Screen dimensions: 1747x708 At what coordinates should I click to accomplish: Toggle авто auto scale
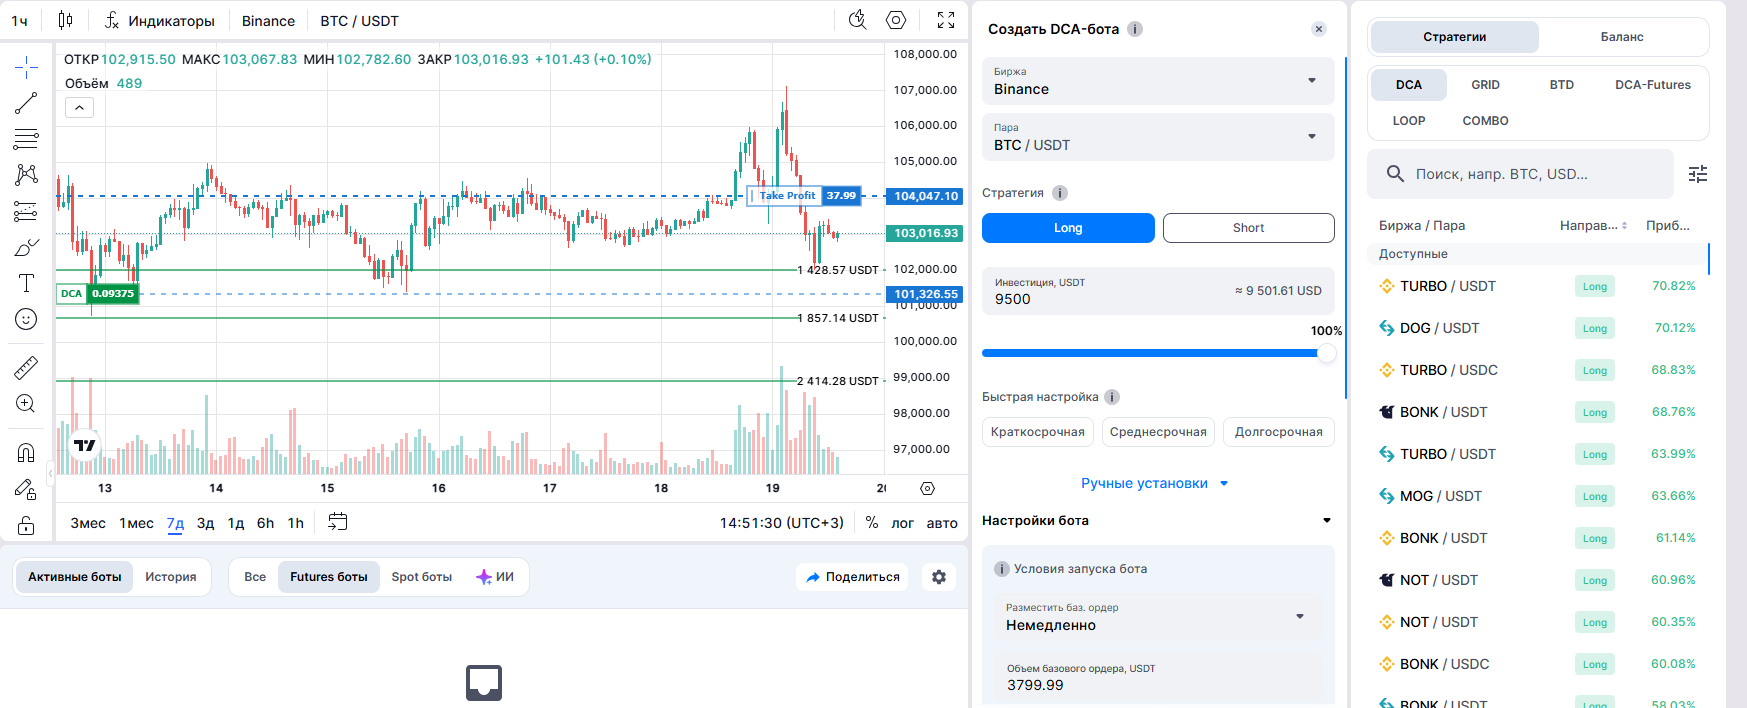942,523
